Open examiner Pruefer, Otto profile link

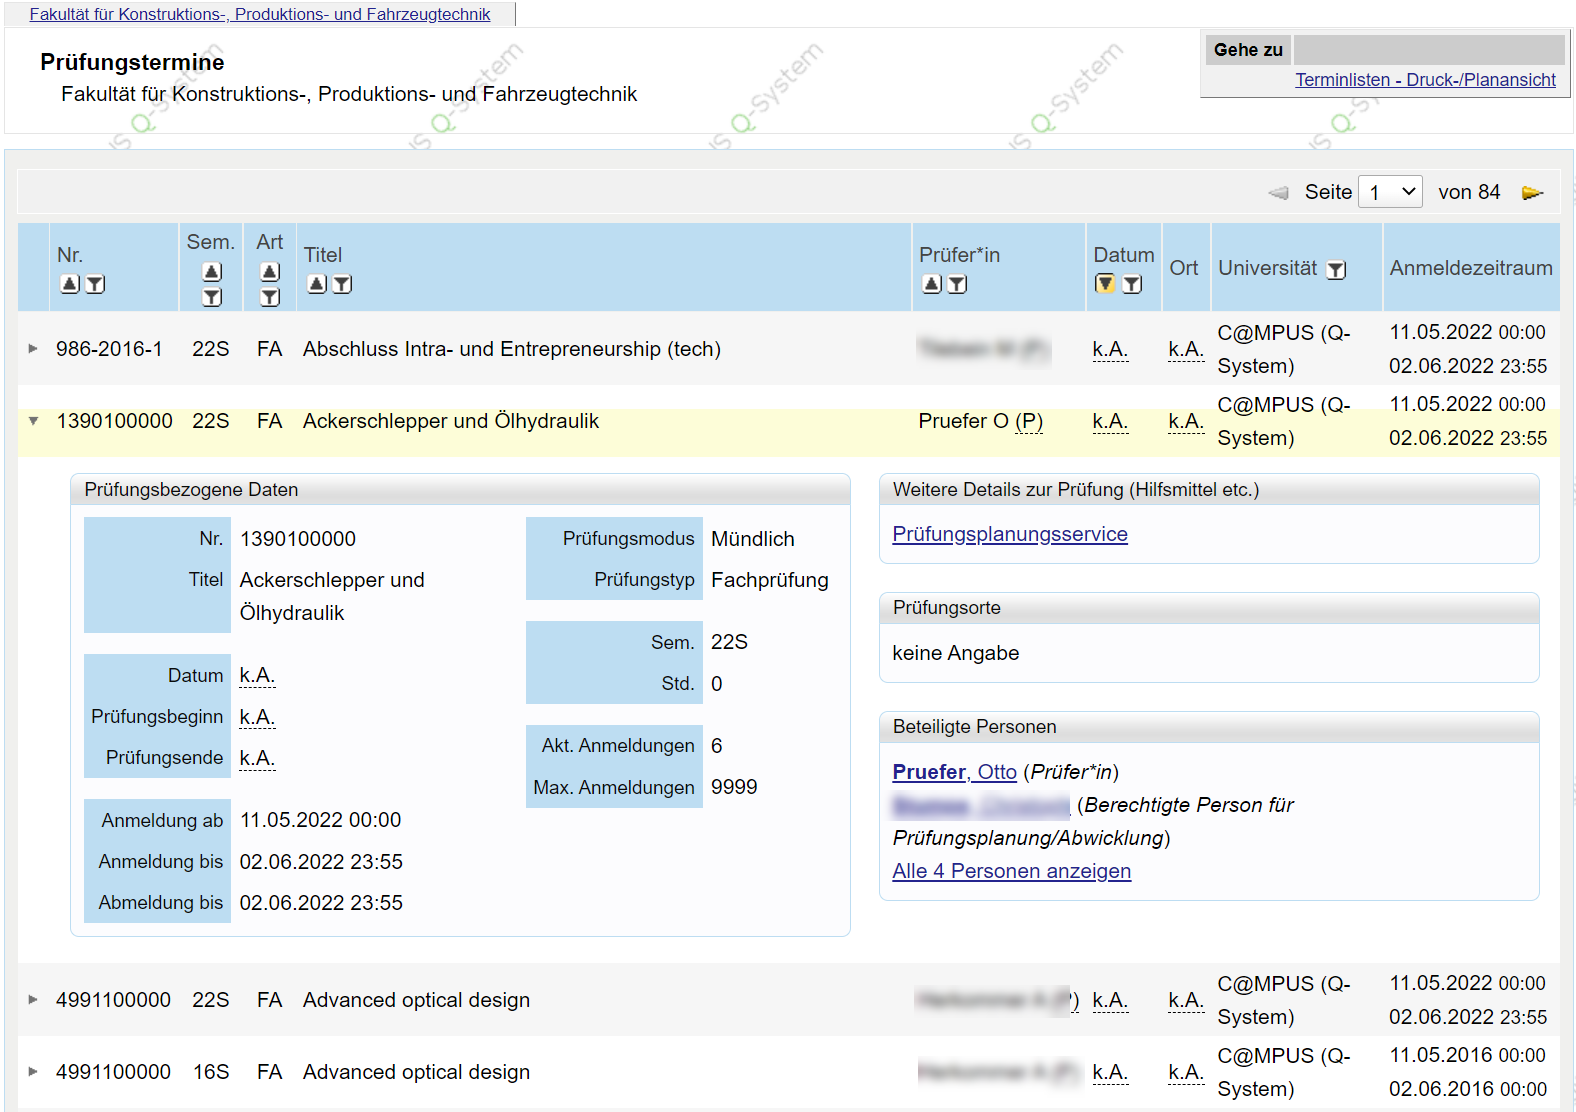[x=954, y=772]
